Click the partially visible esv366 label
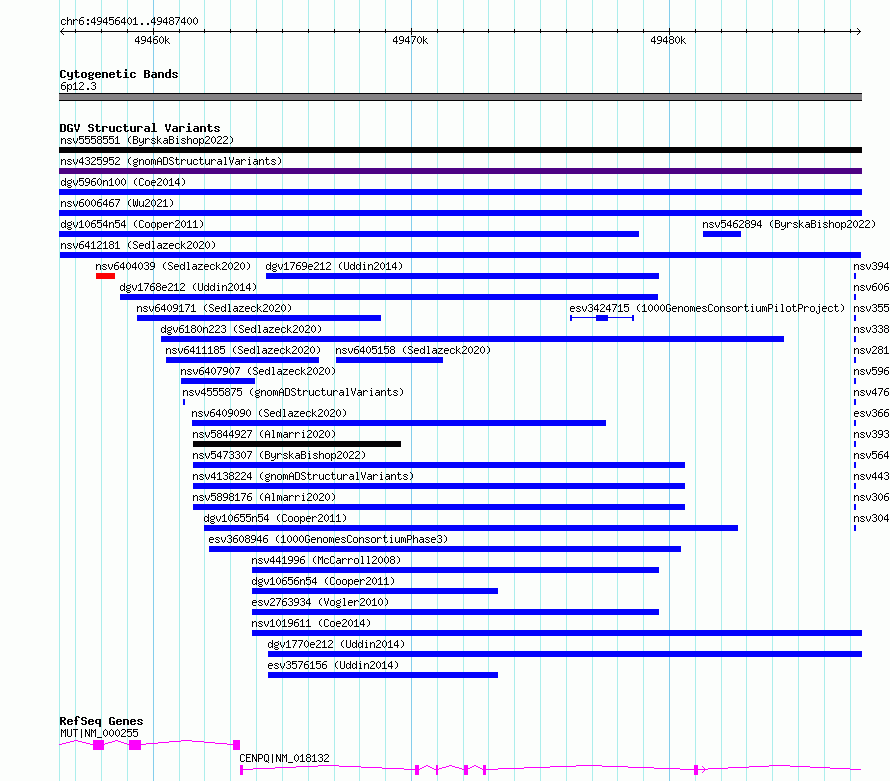890x781 pixels. (871, 413)
